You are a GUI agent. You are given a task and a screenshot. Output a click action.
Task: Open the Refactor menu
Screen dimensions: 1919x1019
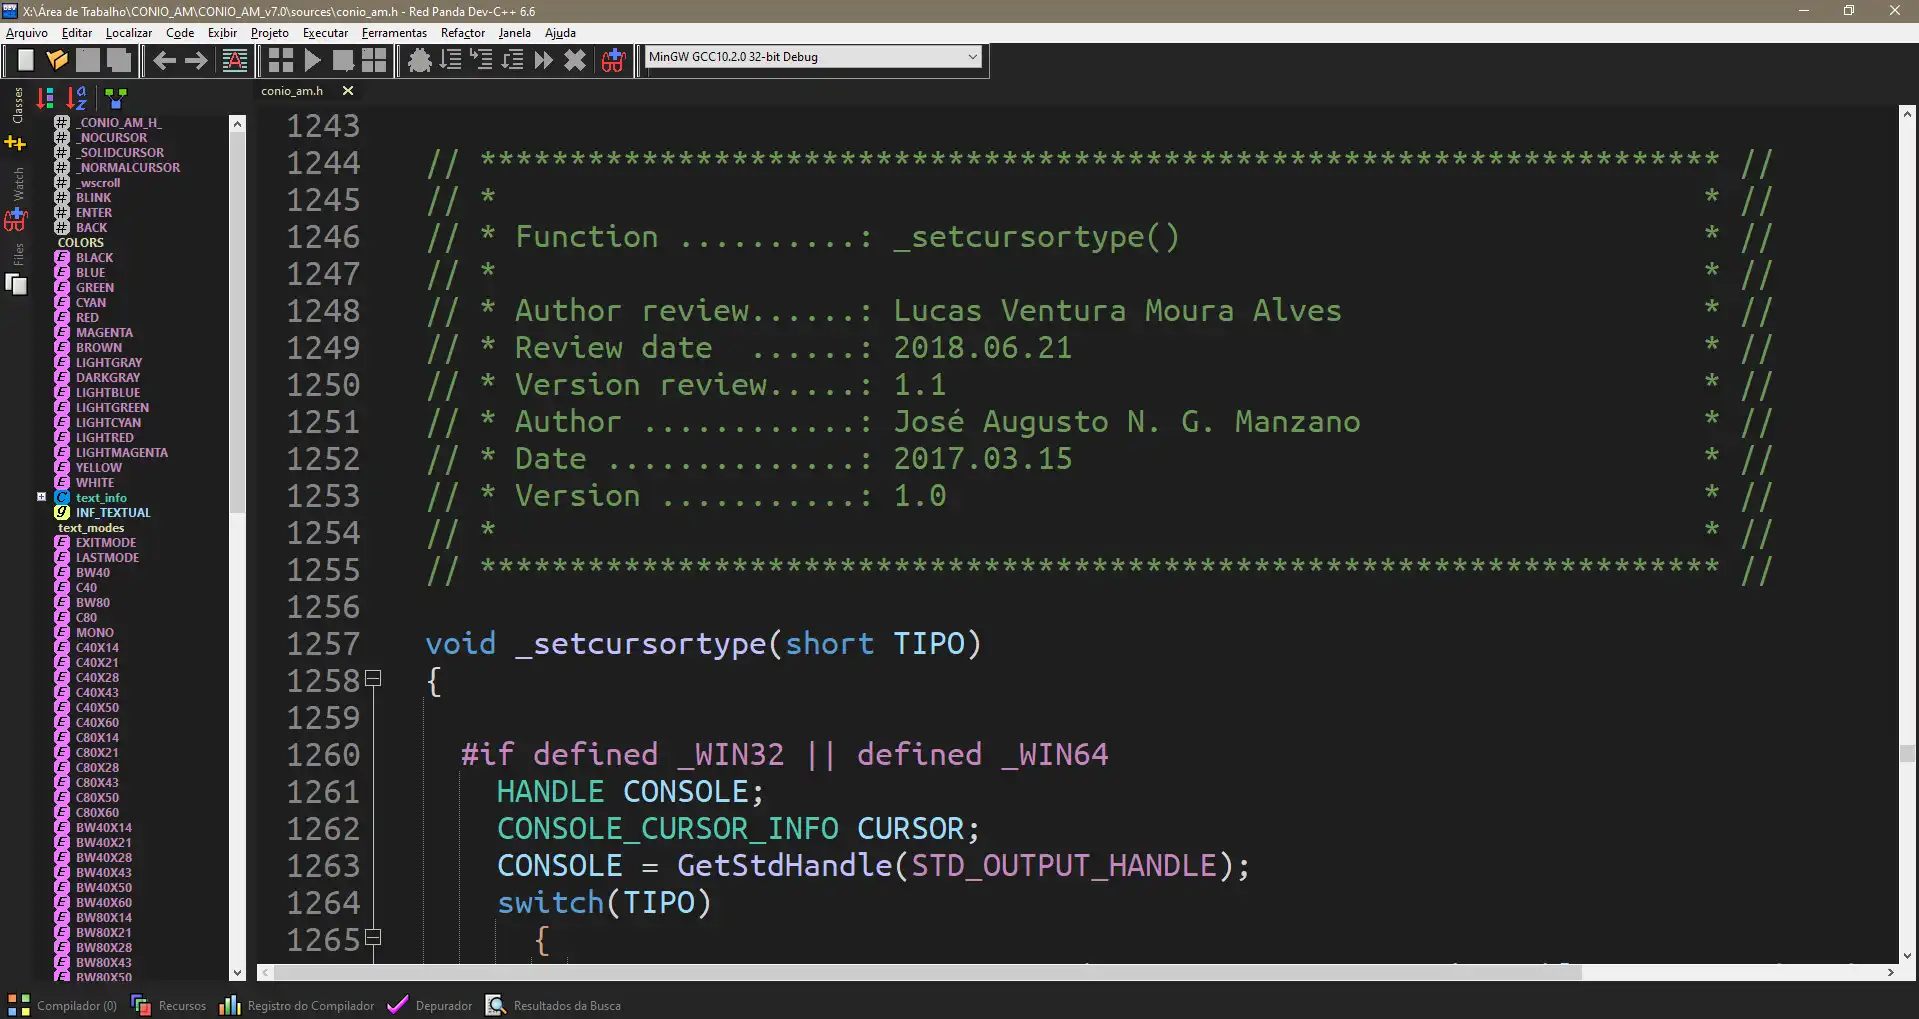click(463, 33)
